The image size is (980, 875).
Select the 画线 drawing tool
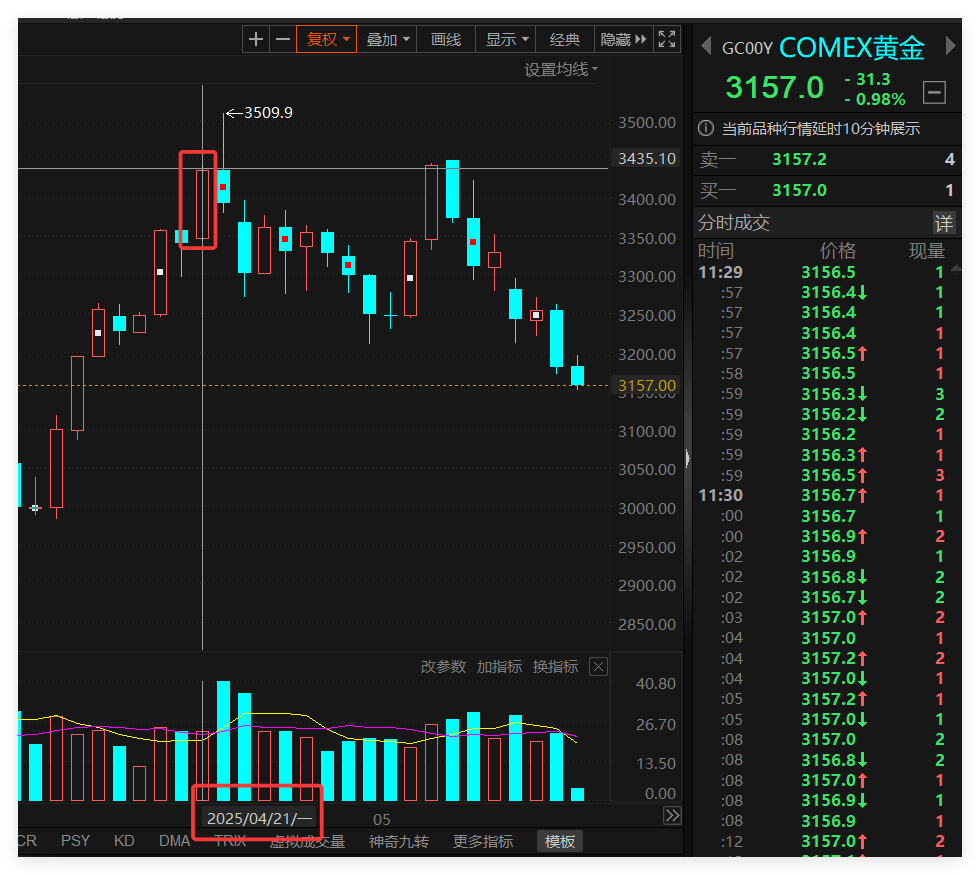[446, 39]
